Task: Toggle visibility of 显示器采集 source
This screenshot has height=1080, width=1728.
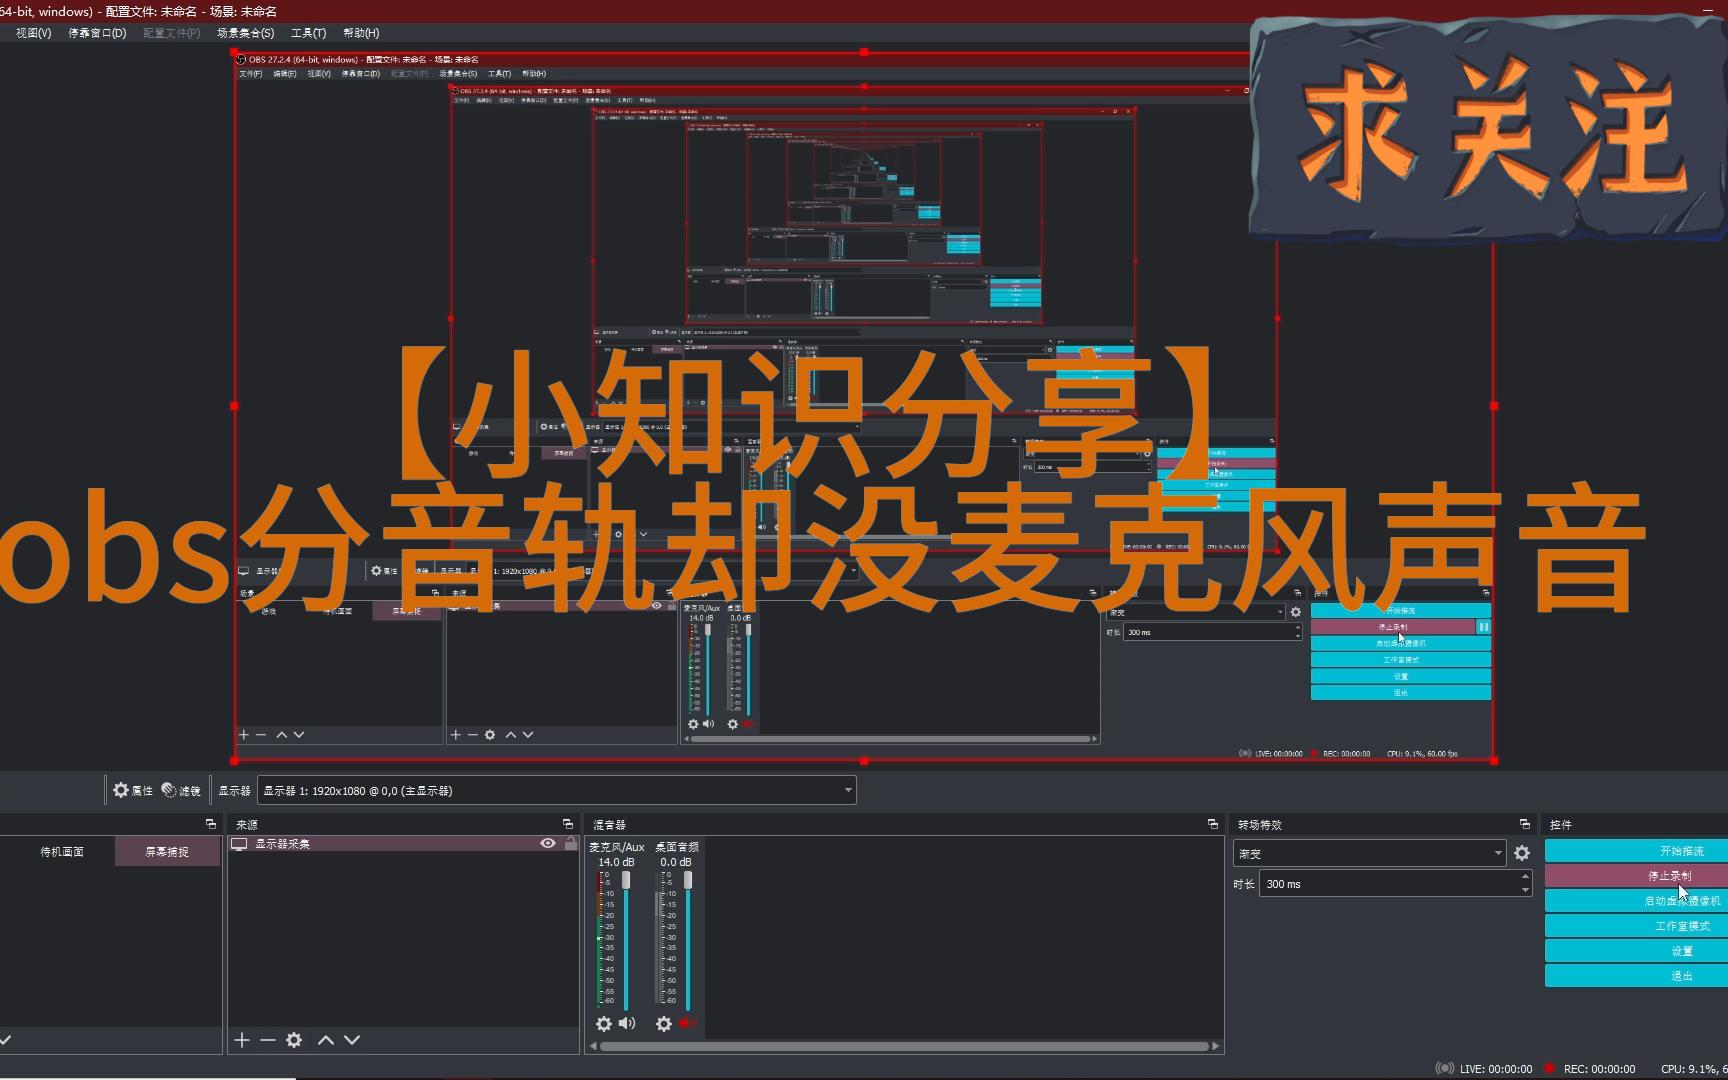Action: pyautogui.click(x=547, y=843)
